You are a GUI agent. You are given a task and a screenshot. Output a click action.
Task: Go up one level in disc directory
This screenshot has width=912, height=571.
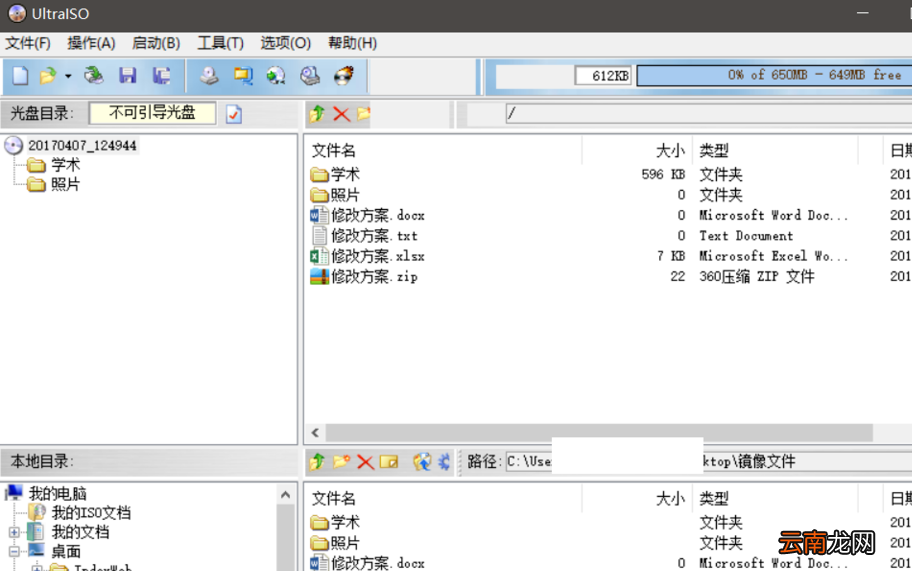[x=317, y=113]
